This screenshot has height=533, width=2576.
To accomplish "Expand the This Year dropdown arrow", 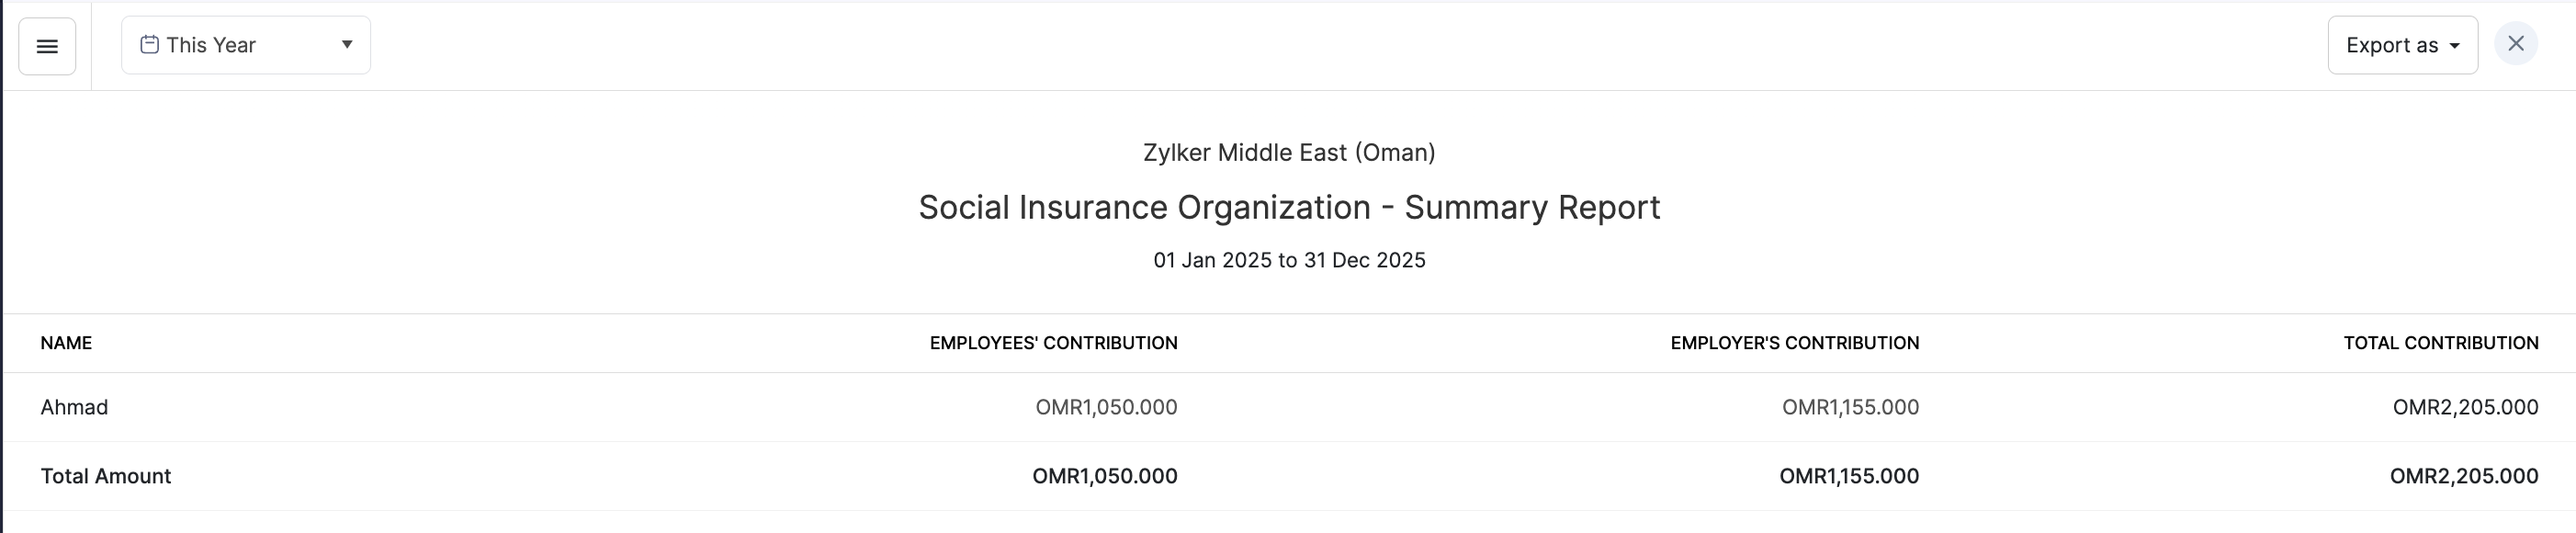I will click(346, 45).
